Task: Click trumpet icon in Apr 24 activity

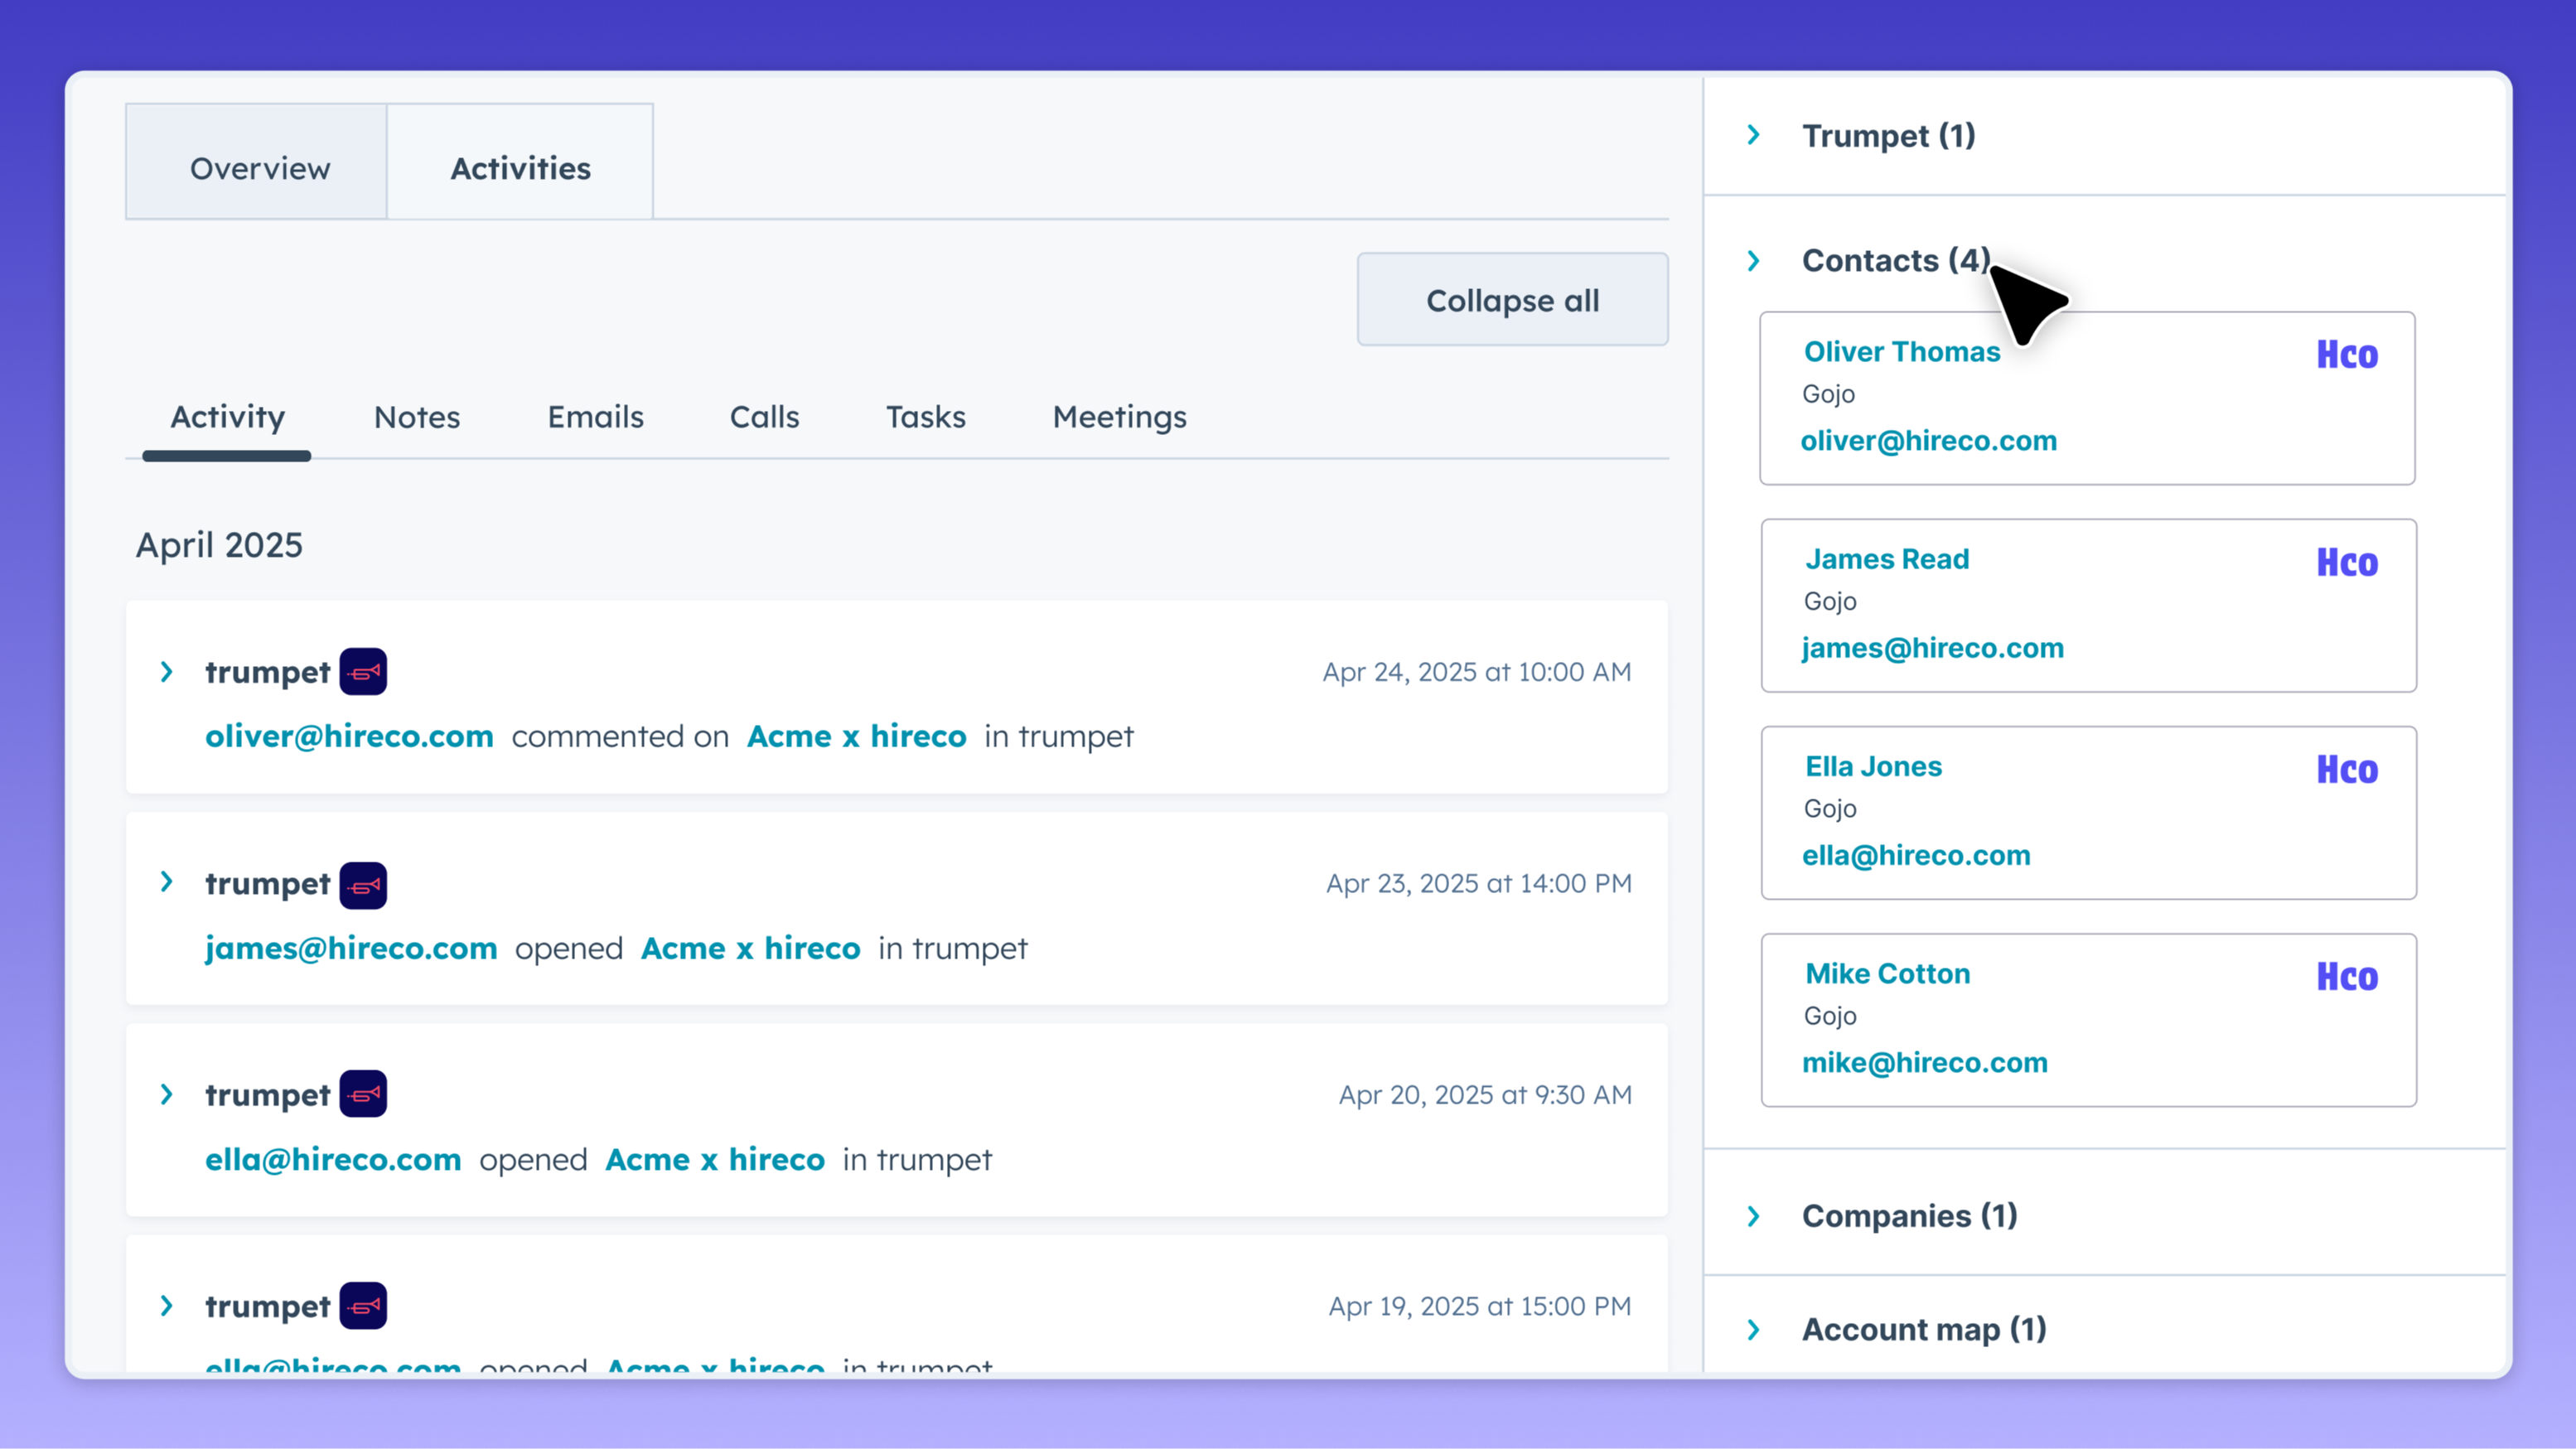Action: coord(363,672)
